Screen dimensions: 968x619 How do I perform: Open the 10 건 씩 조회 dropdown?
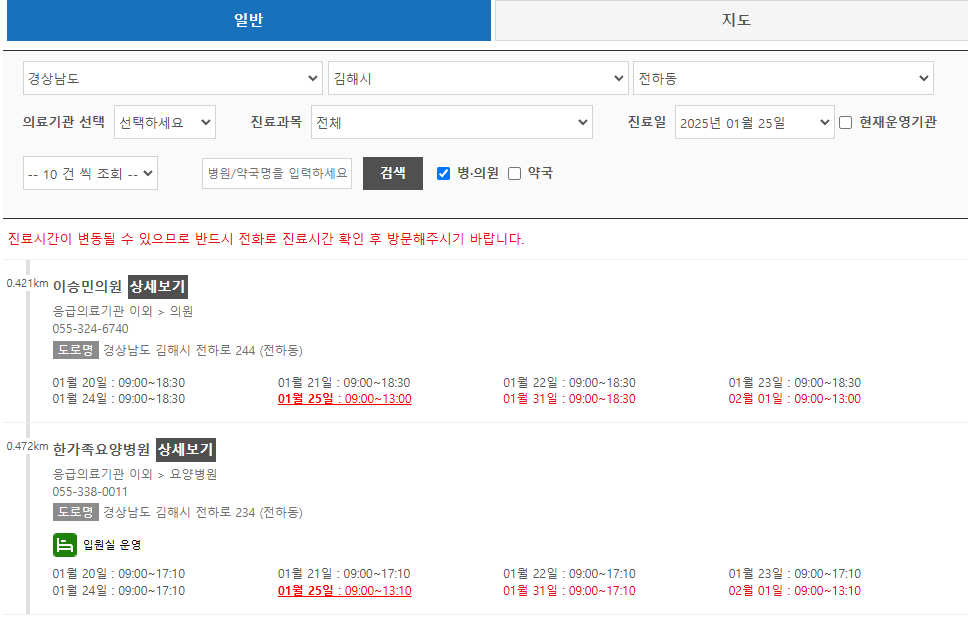pyautogui.click(x=90, y=173)
